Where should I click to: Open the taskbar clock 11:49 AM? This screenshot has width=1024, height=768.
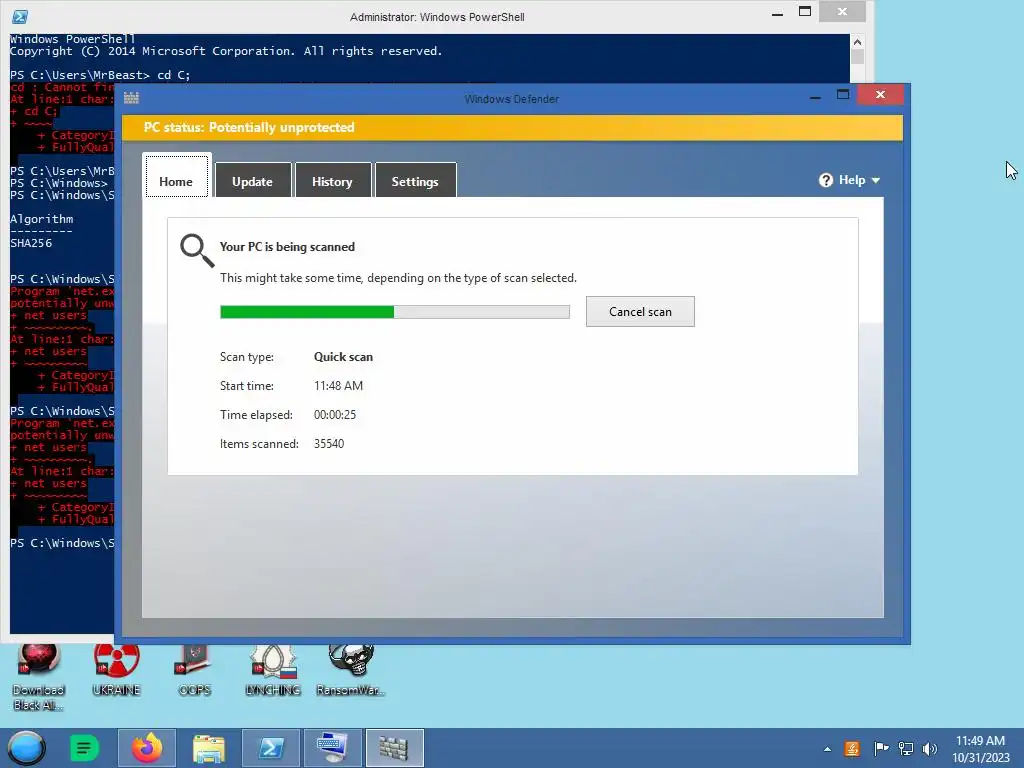980,749
